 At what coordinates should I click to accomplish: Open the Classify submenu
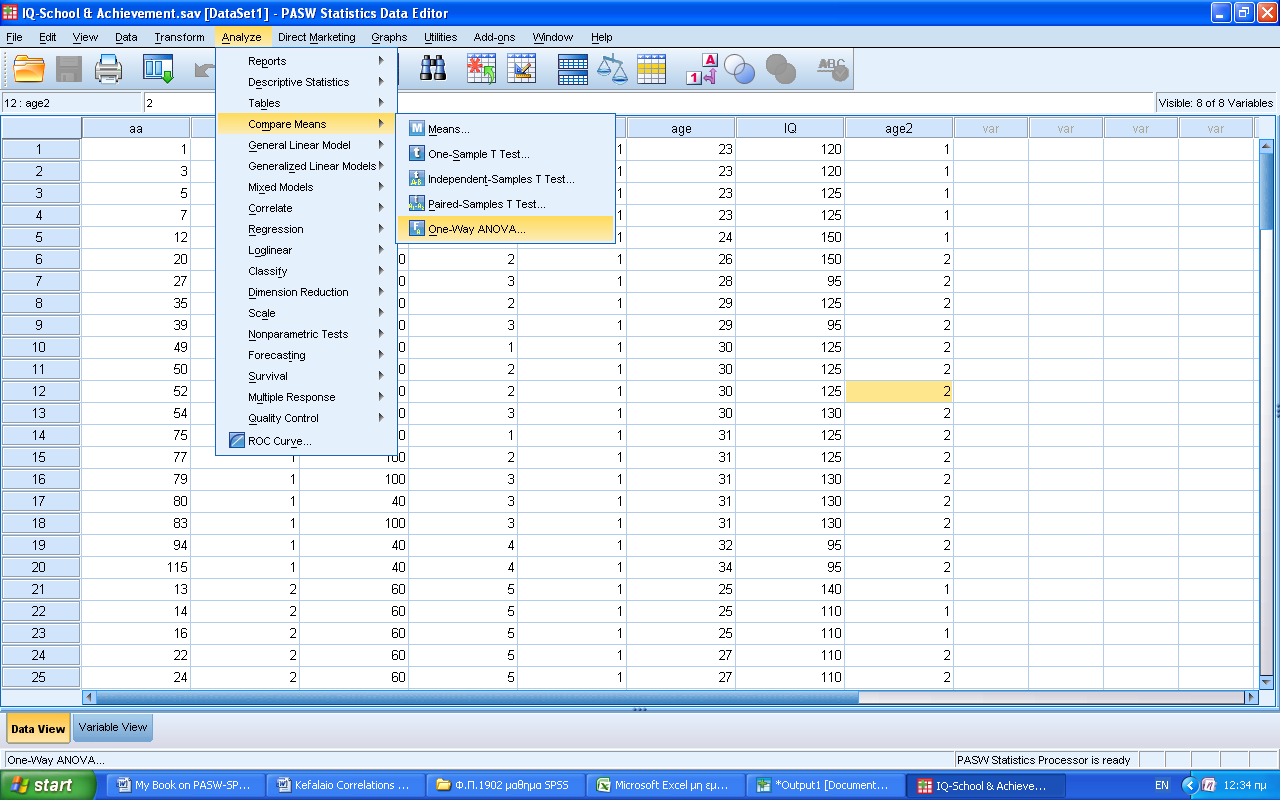(307, 271)
